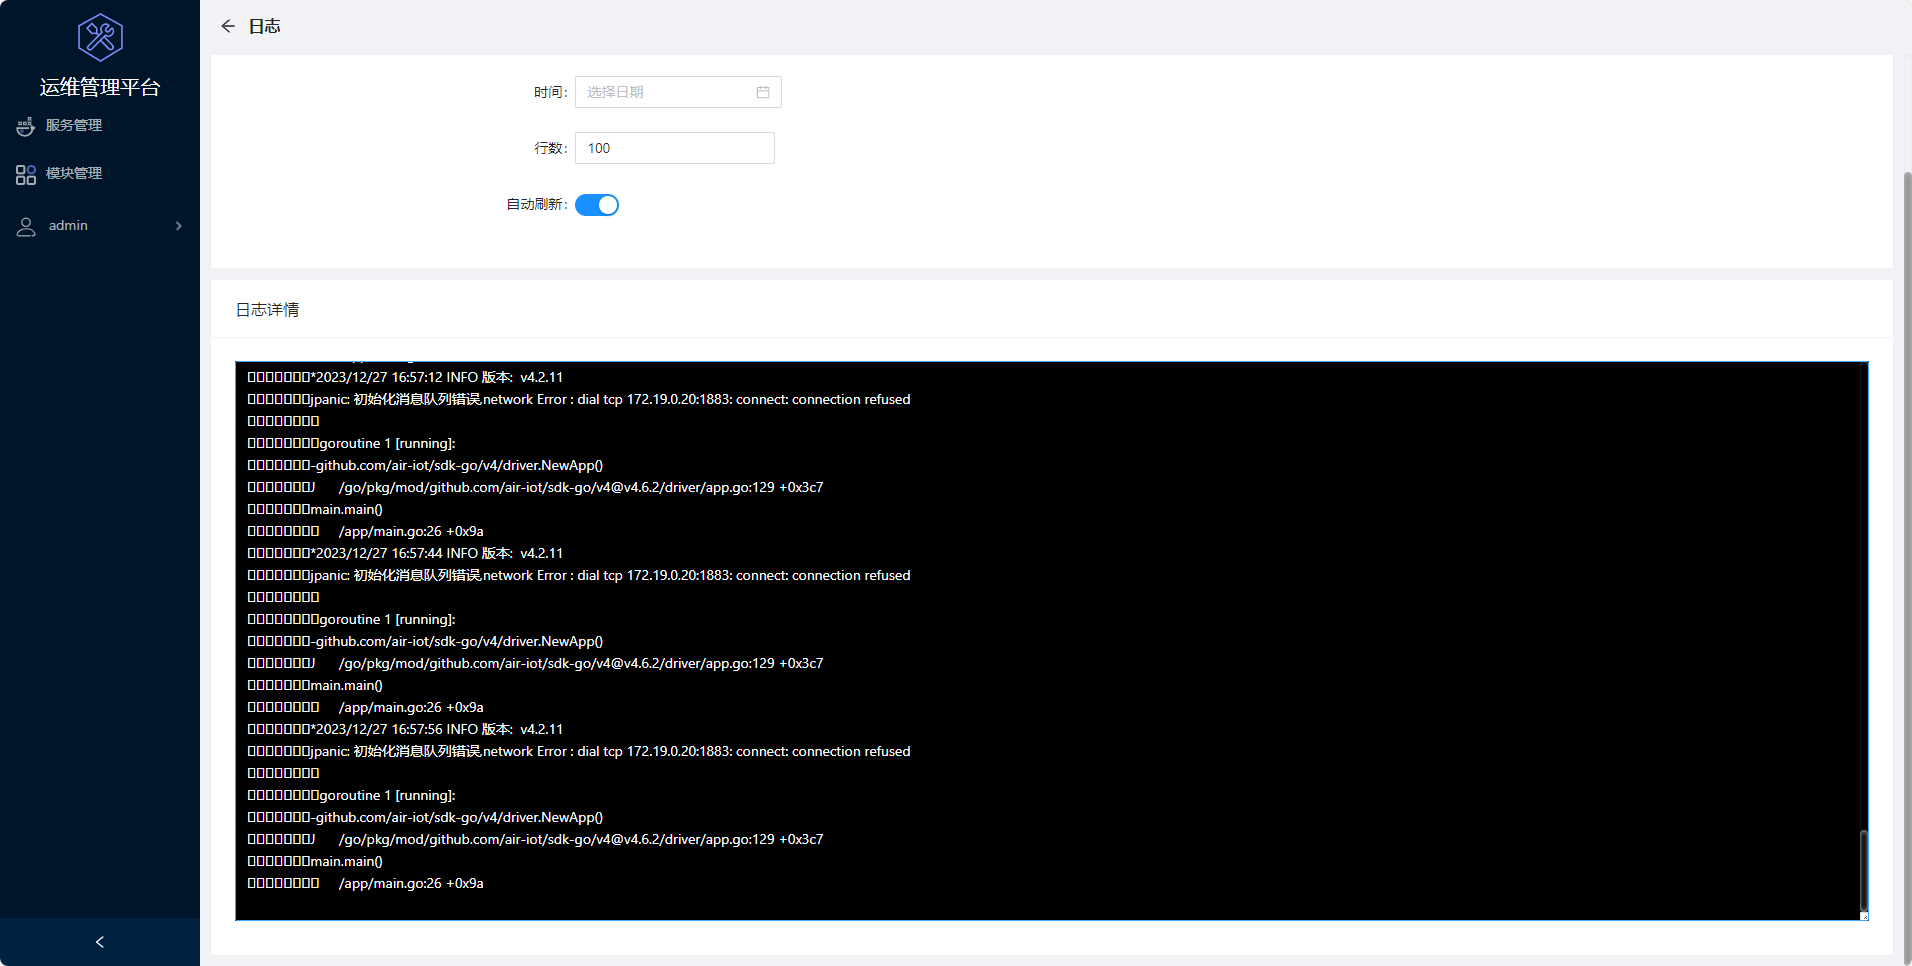Toggle the 自动刷新 switch off

click(x=597, y=205)
